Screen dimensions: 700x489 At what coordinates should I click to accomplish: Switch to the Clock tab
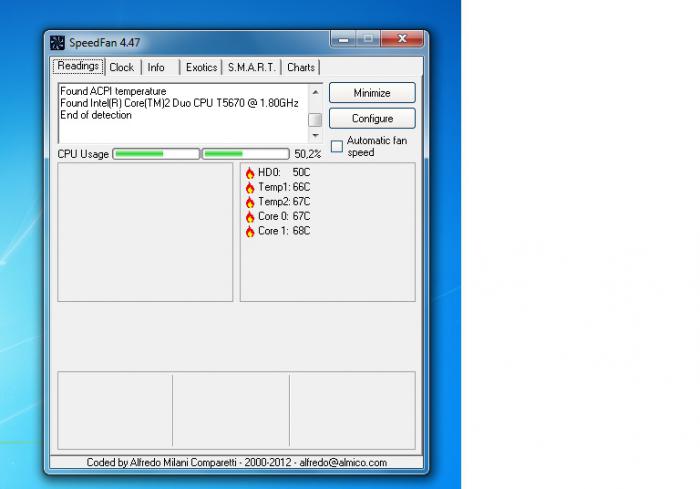[121, 68]
